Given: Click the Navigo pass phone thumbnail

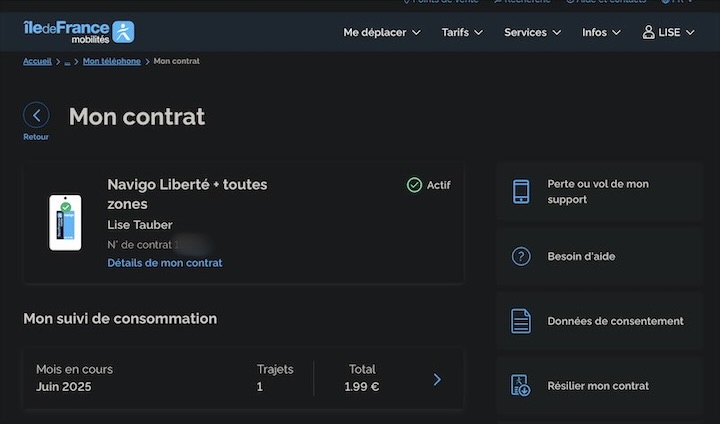Looking at the screenshot, I should click(65, 222).
